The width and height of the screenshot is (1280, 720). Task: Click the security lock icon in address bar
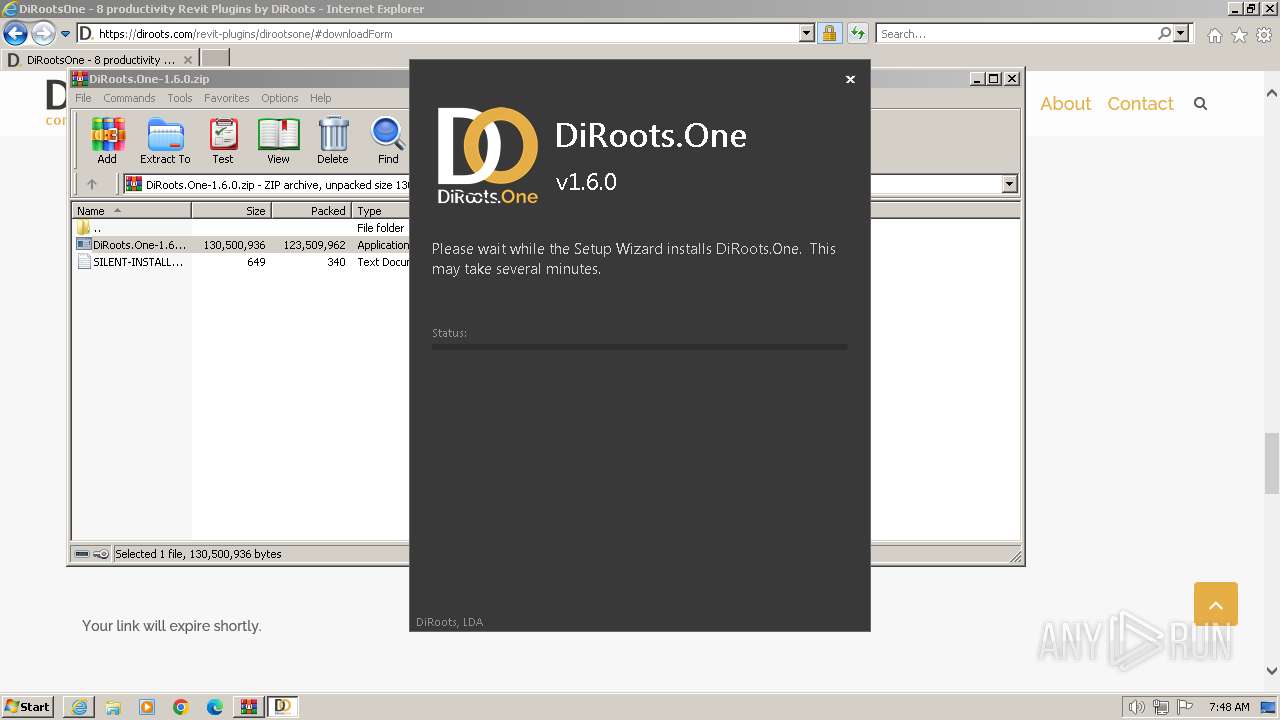tap(829, 33)
